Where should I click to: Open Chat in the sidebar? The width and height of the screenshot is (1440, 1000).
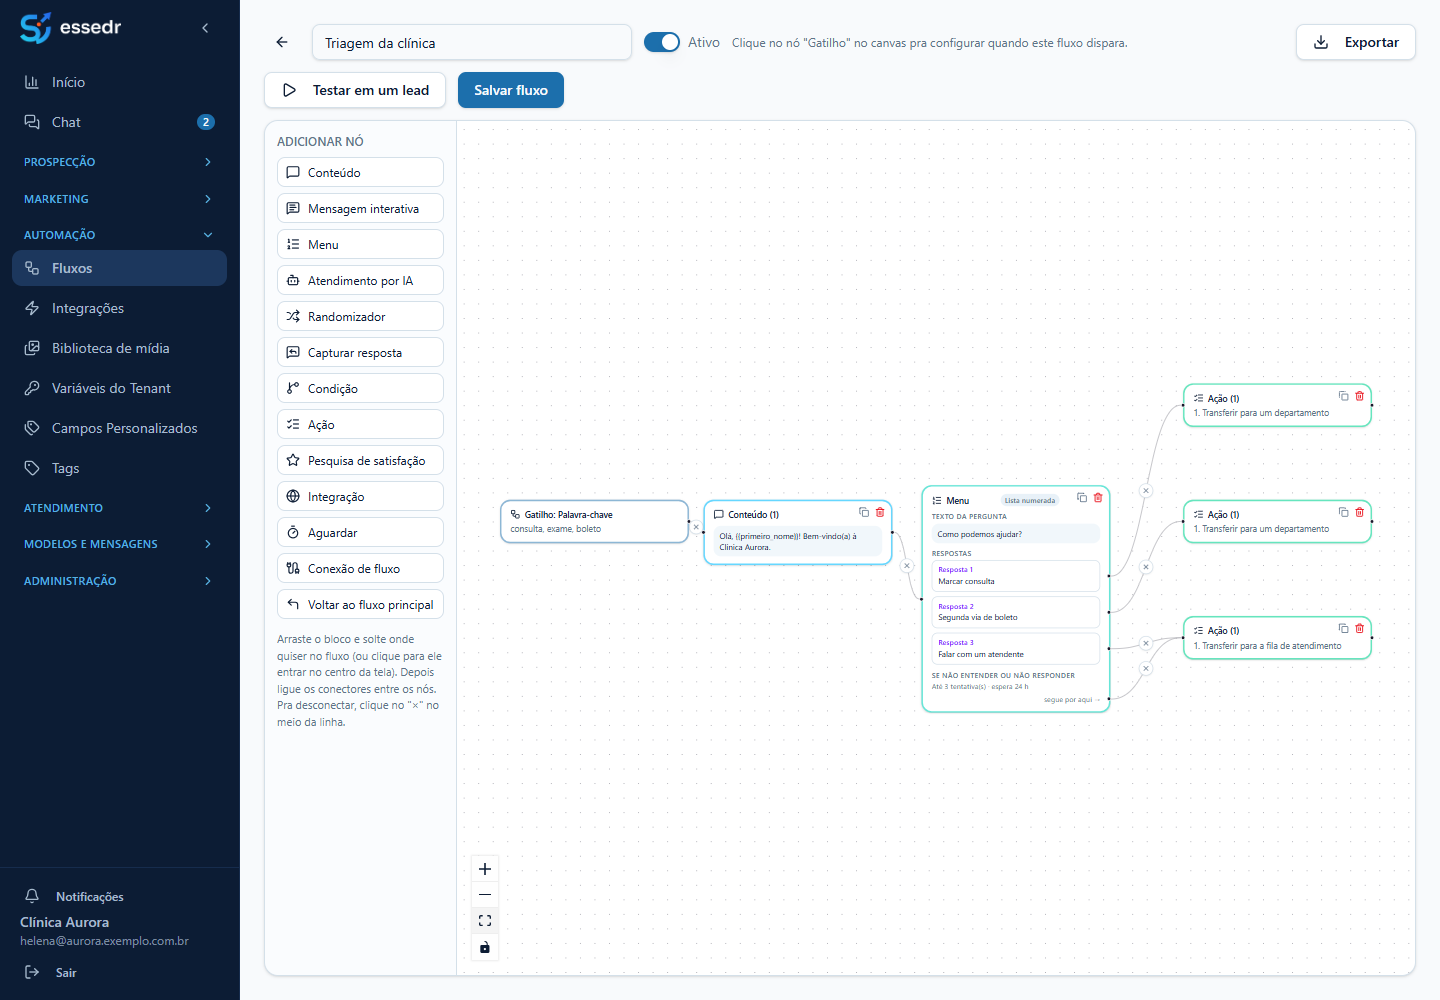[x=119, y=122]
